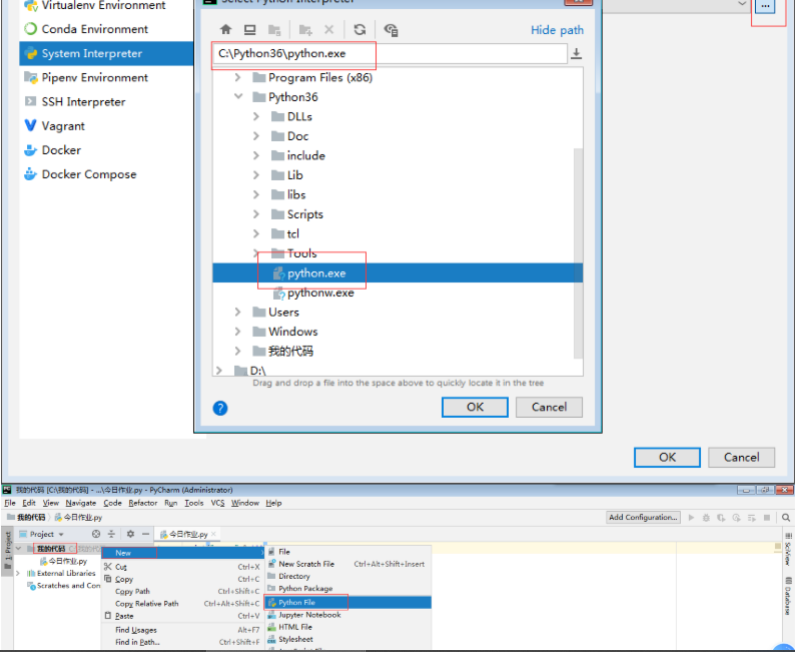Hide the Project panel with the minus icon
The height and width of the screenshot is (652, 795).
[x=146, y=534]
